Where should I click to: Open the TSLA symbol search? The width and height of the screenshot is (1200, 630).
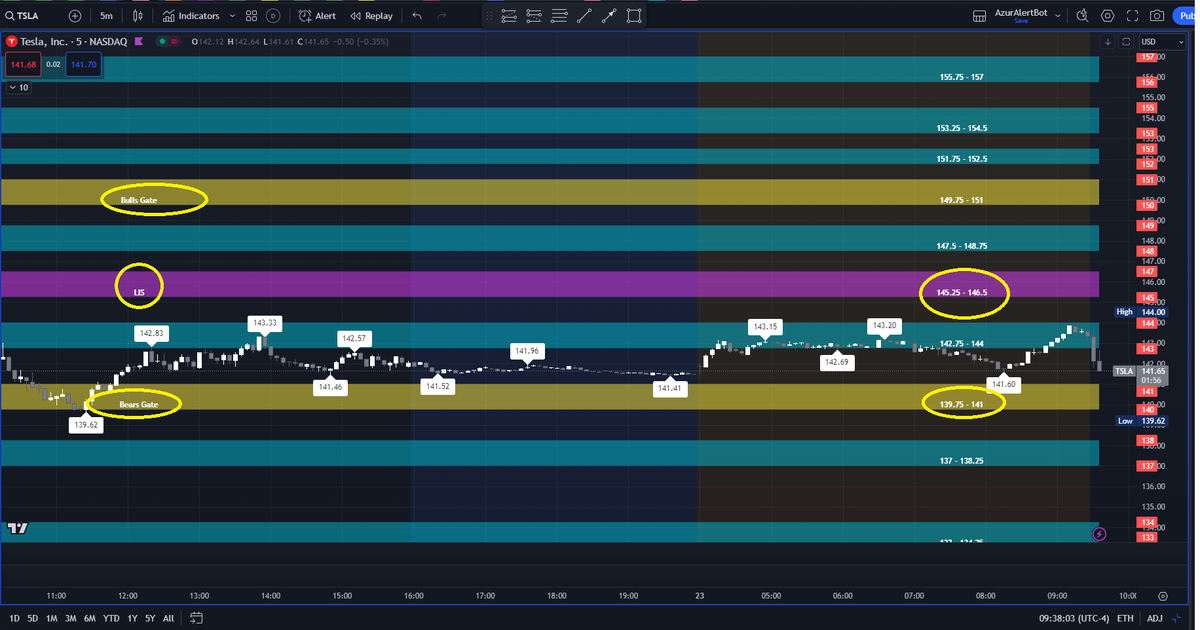coord(22,16)
